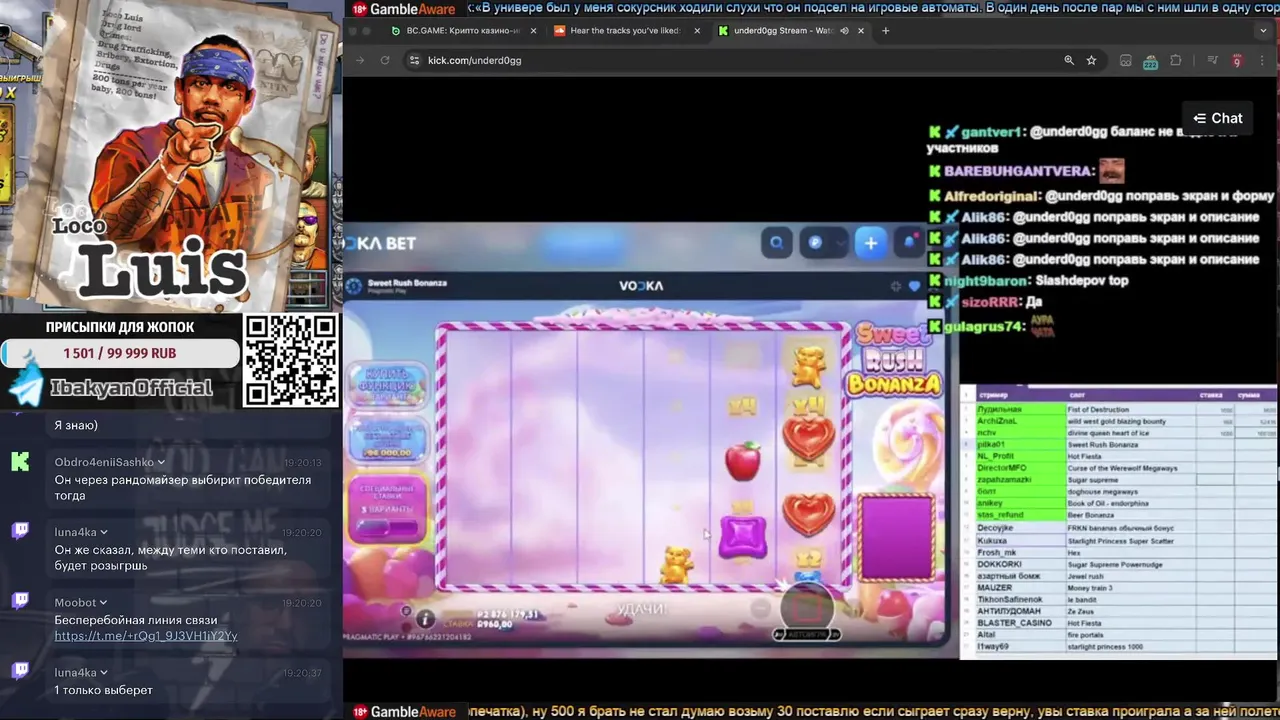Click username gantver1 in stream chat
The height and width of the screenshot is (720, 1280).
[991, 132]
